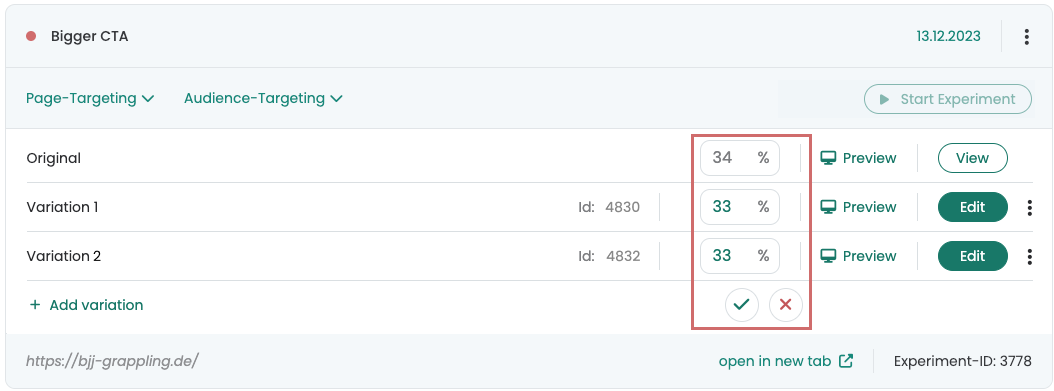Image resolution: width=1054 pixels, height=391 pixels.
Task: Click open in new tab link
Action: tap(774, 361)
